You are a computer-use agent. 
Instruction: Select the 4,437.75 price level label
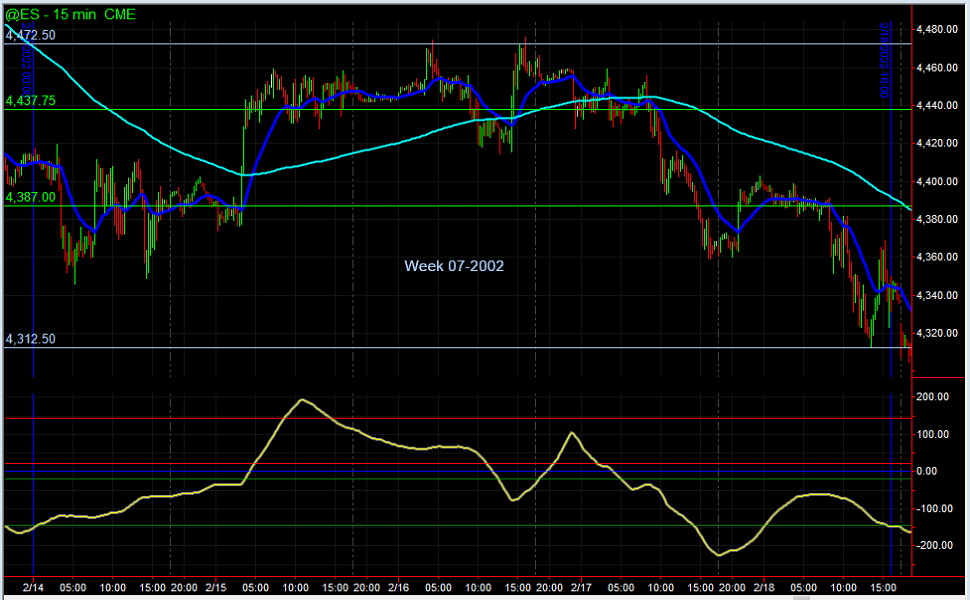pos(31,101)
